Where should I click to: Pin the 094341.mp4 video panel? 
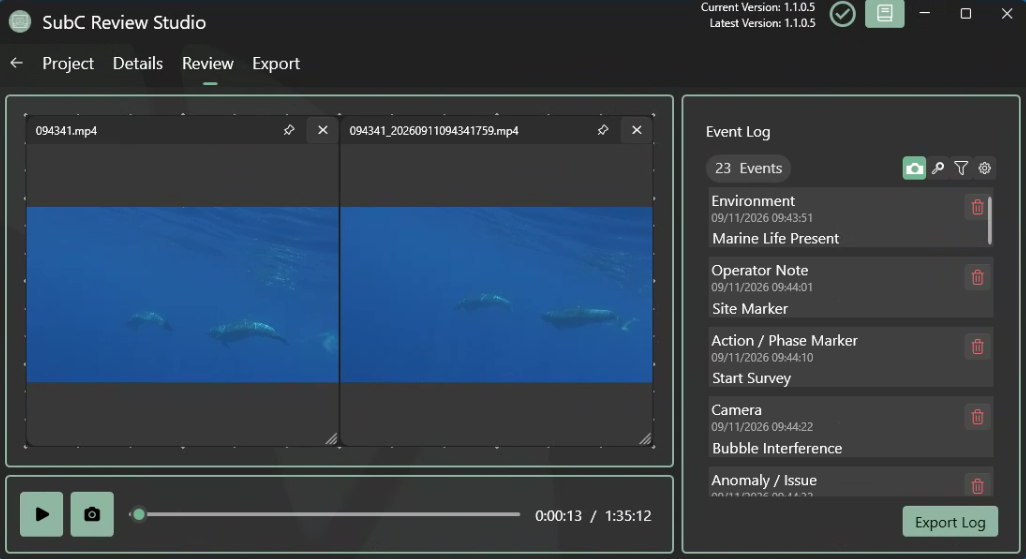point(289,130)
